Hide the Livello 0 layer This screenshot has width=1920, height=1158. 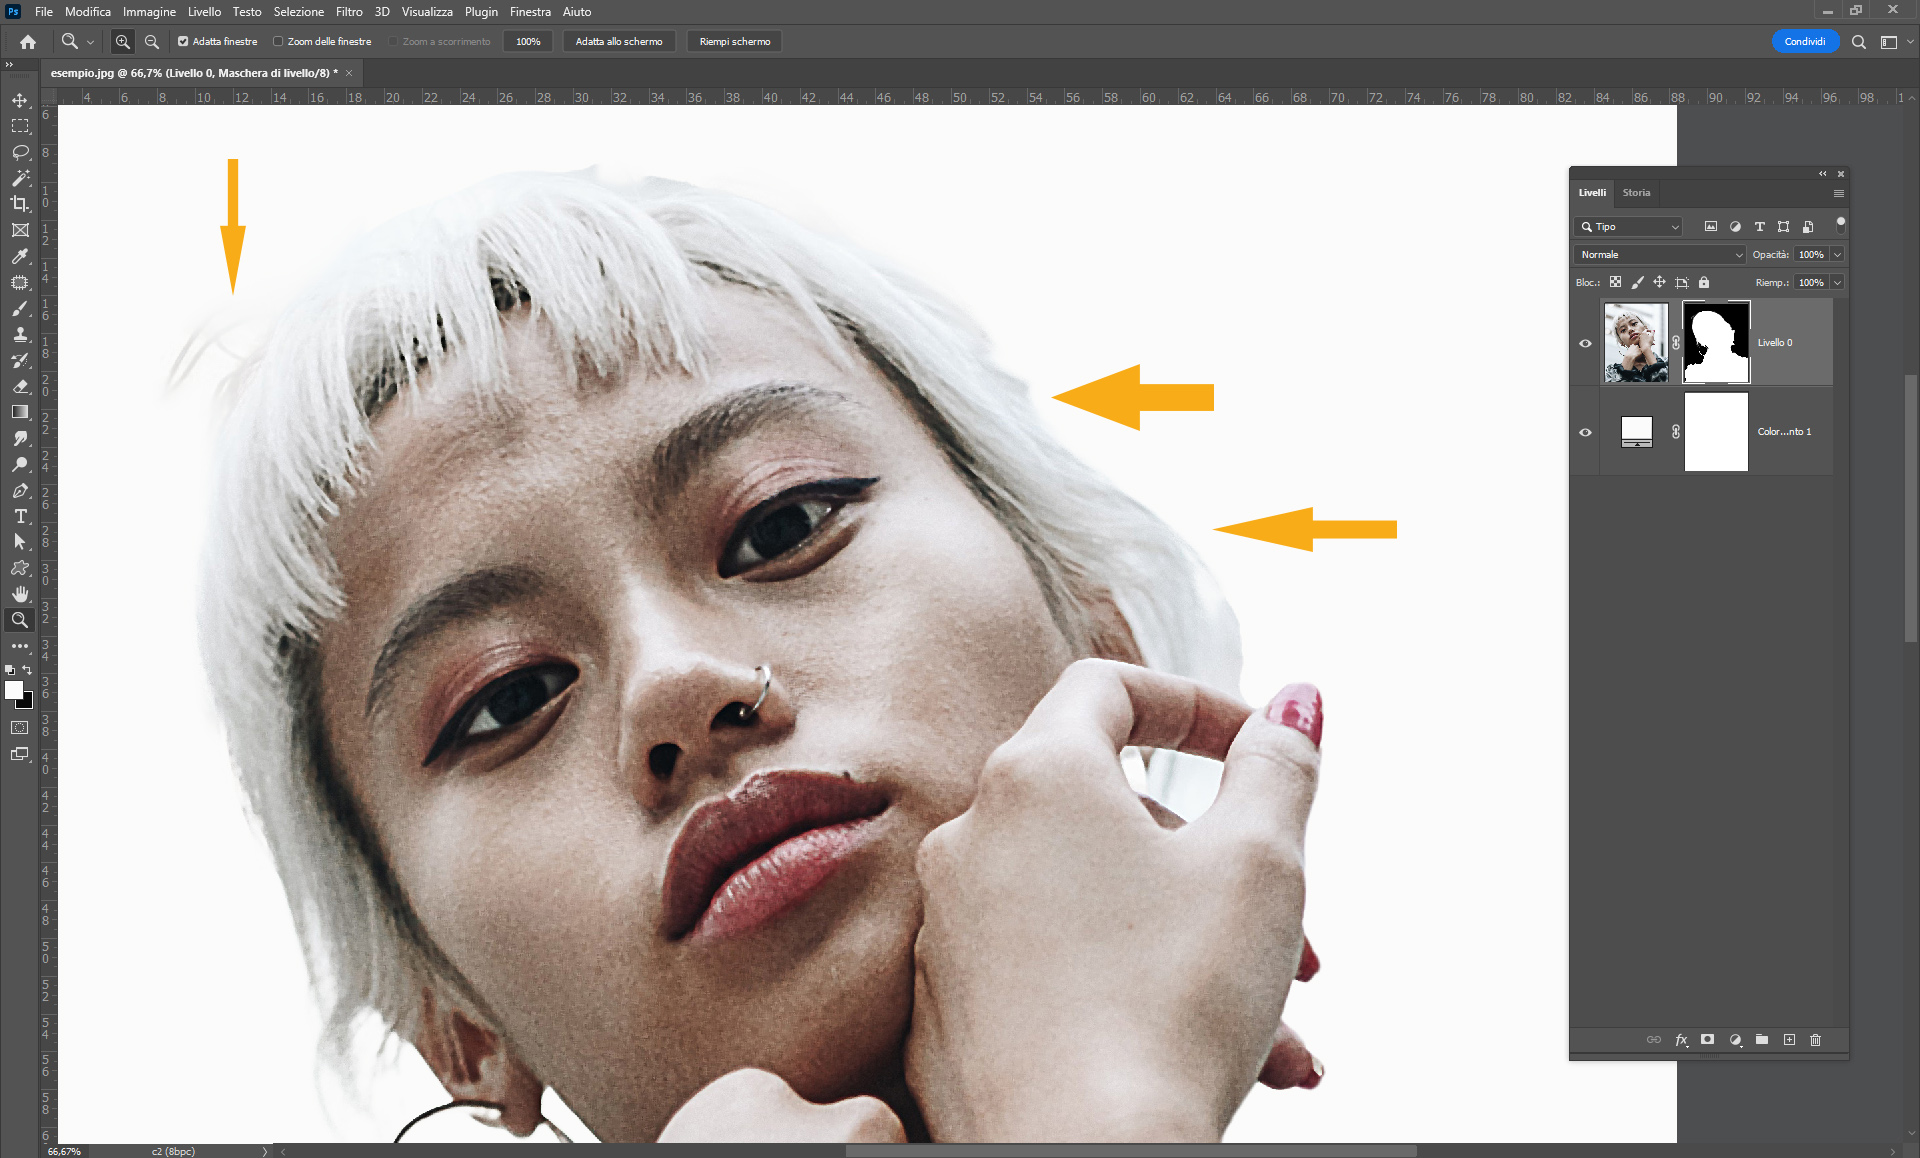coord(1585,343)
